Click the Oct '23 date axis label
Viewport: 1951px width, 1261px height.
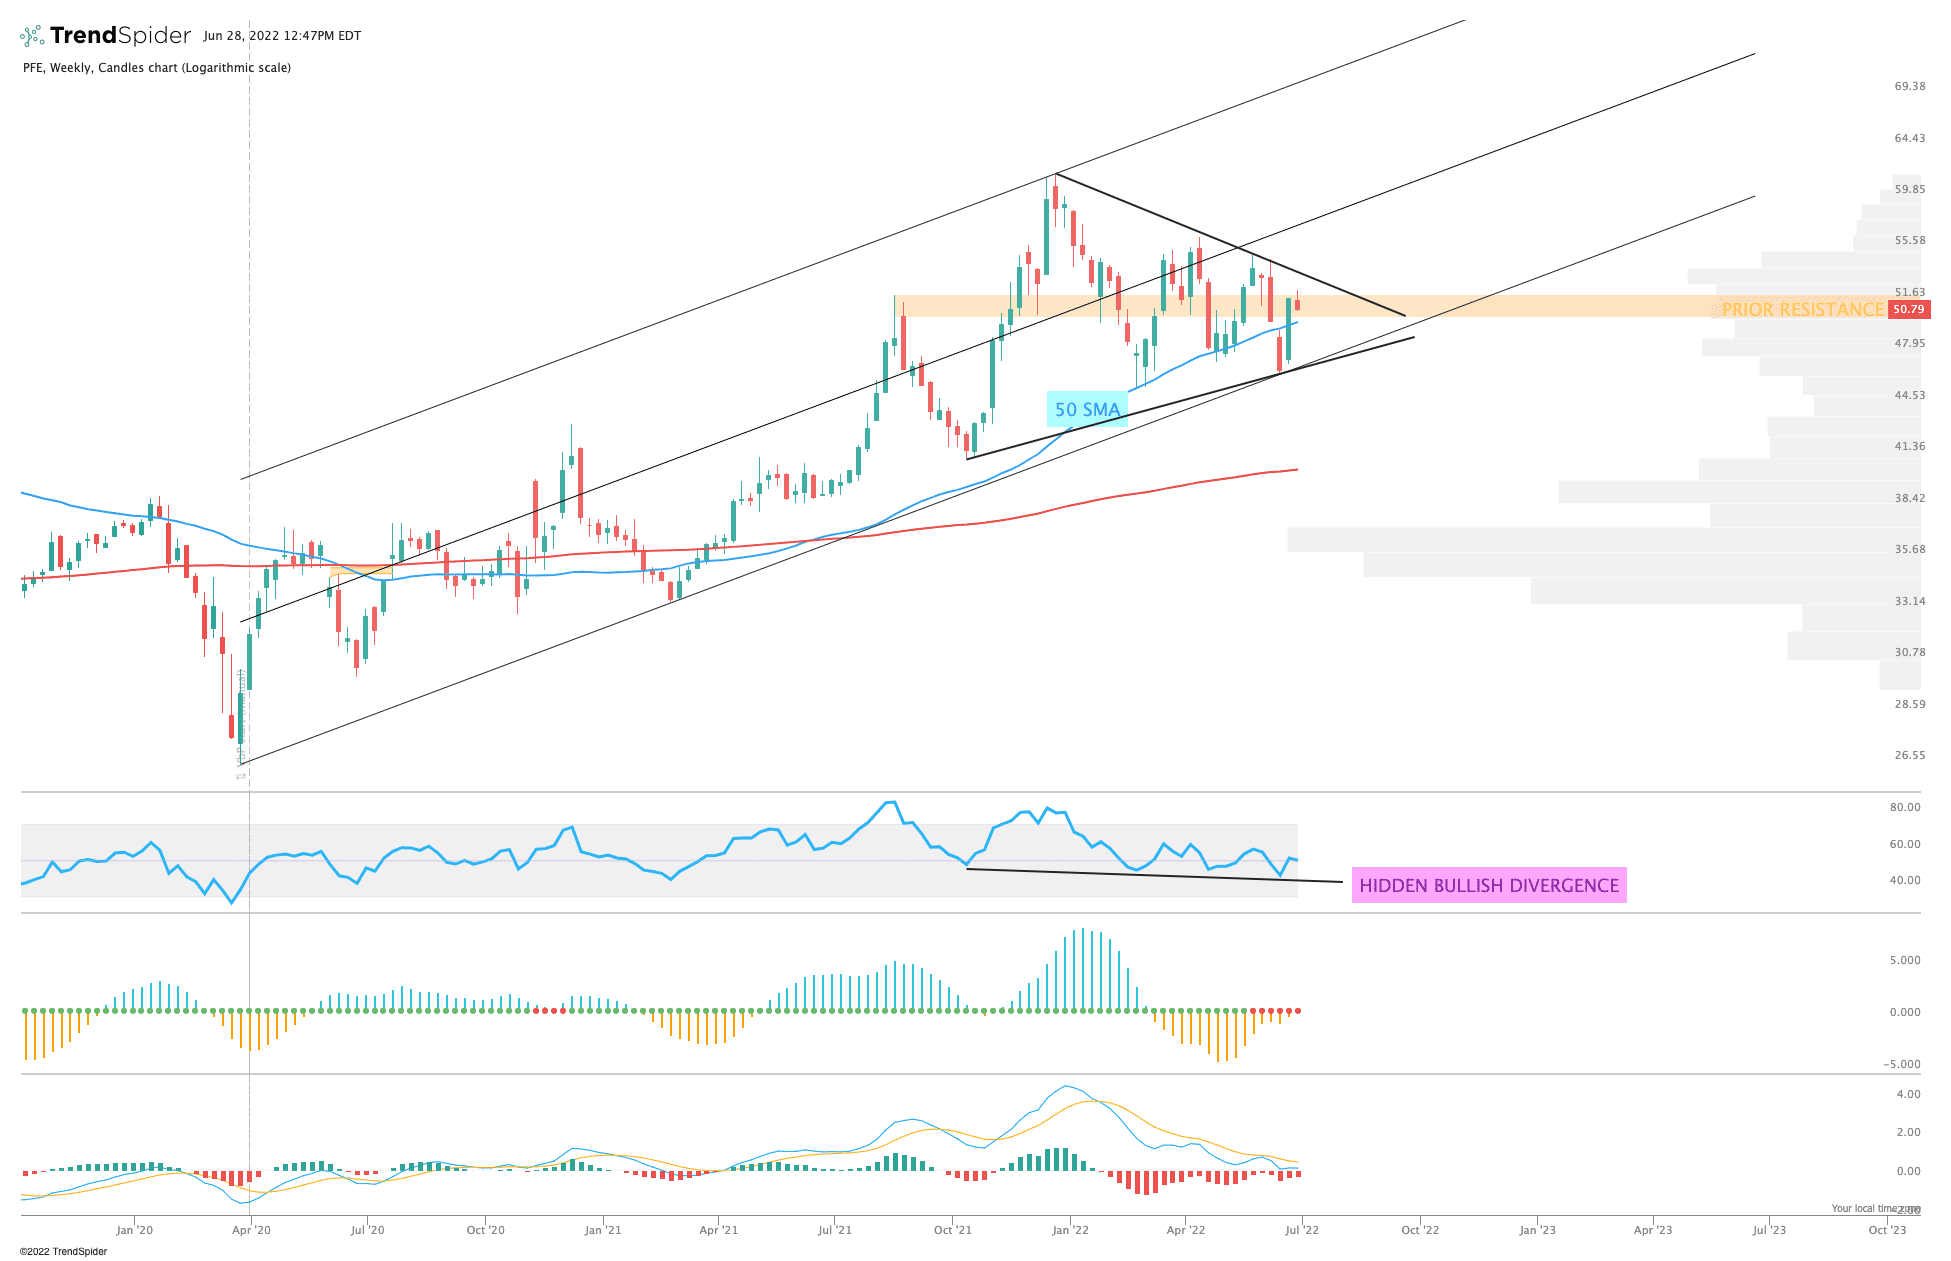click(x=1887, y=1229)
